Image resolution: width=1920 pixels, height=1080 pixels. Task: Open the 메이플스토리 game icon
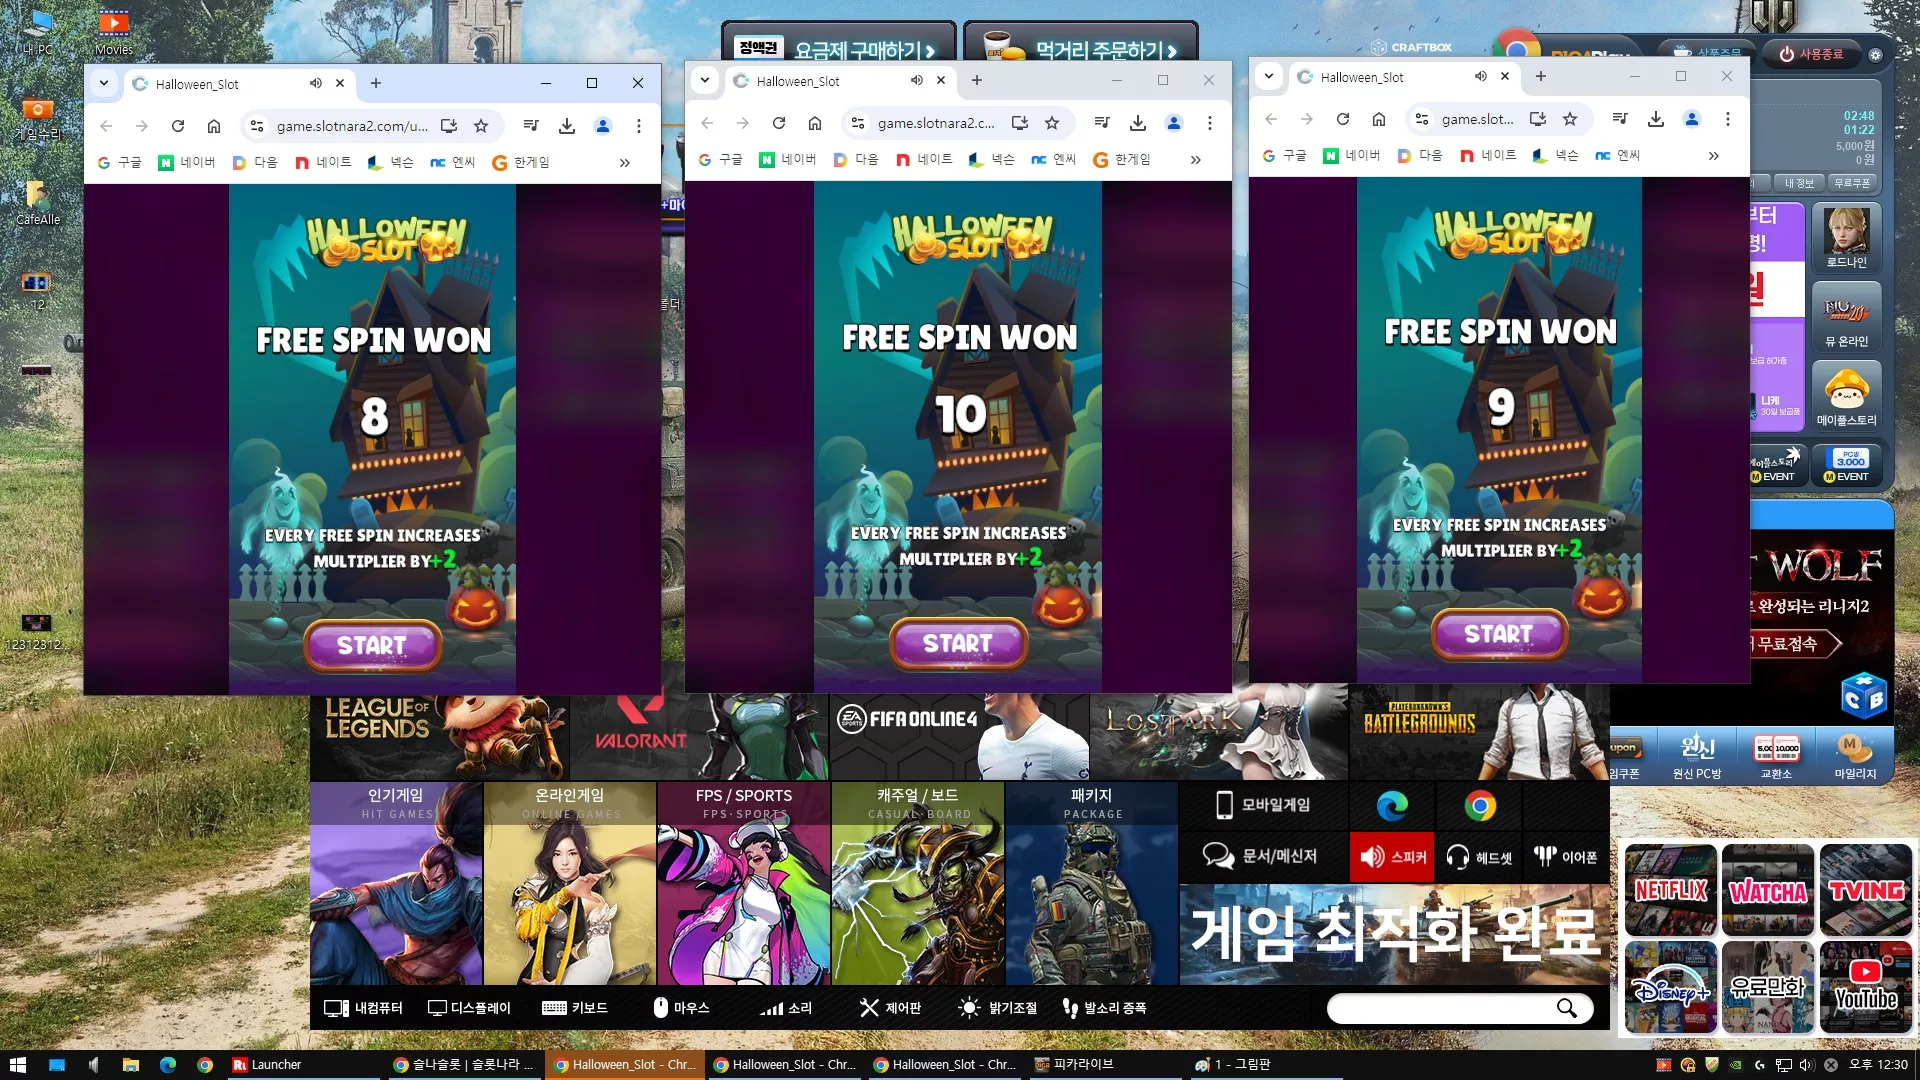1846,396
